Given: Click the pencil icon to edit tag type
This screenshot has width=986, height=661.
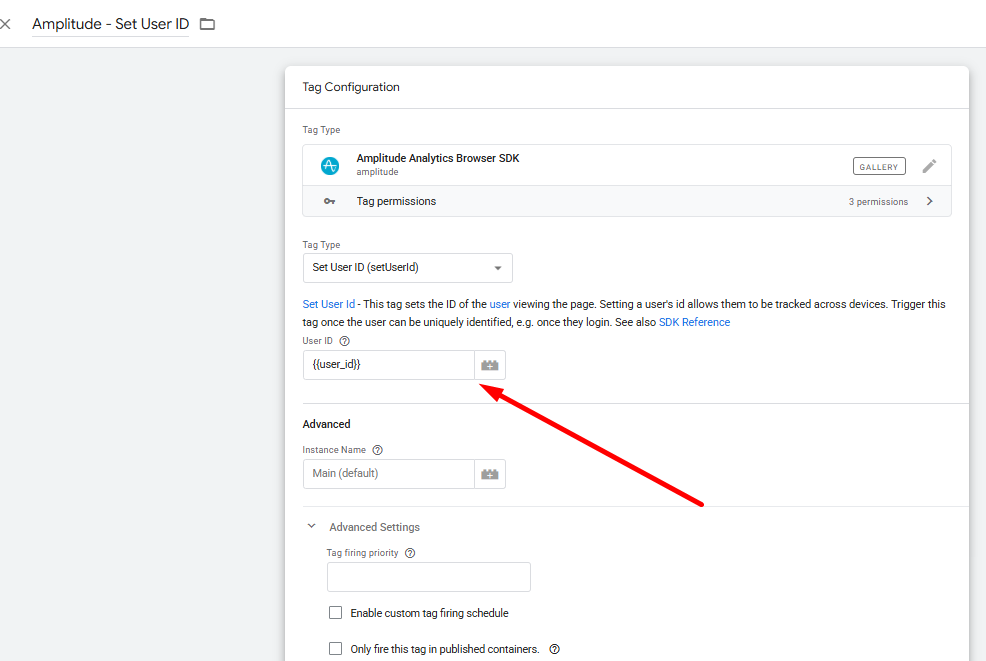Looking at the screenshot, I should [929, 166].
